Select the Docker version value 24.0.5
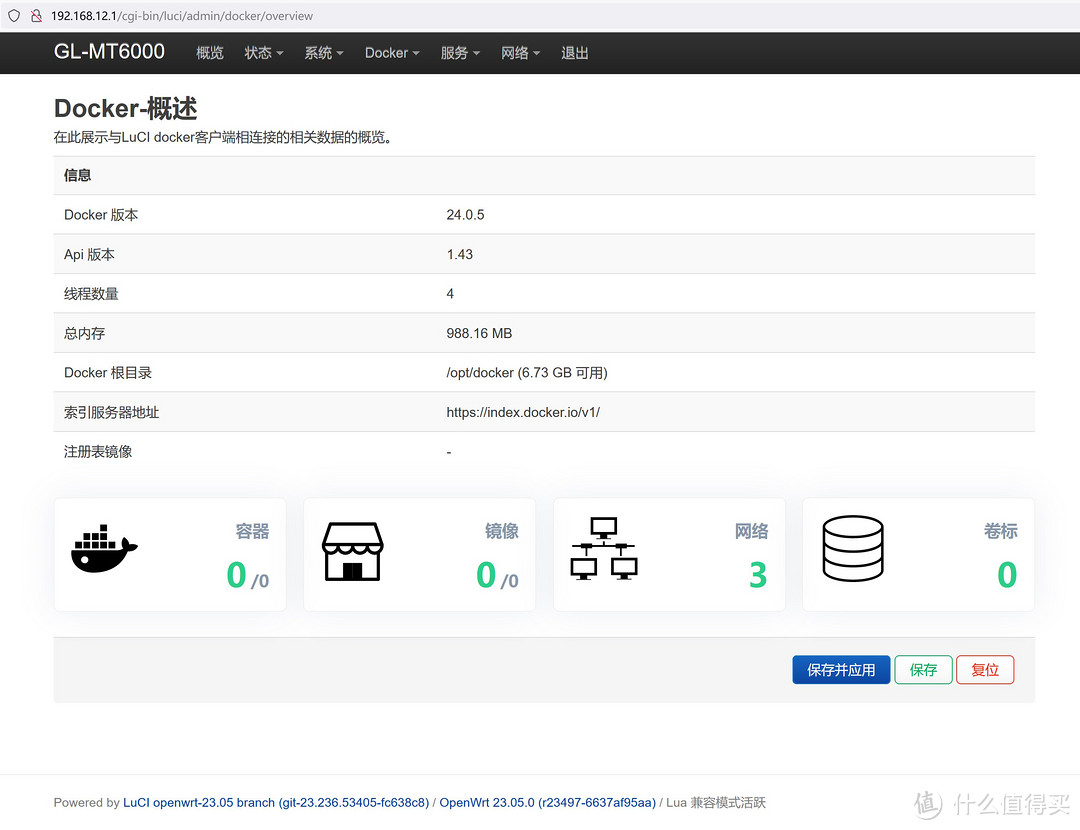The image size is (1080, 830). (x=465, y=215)
